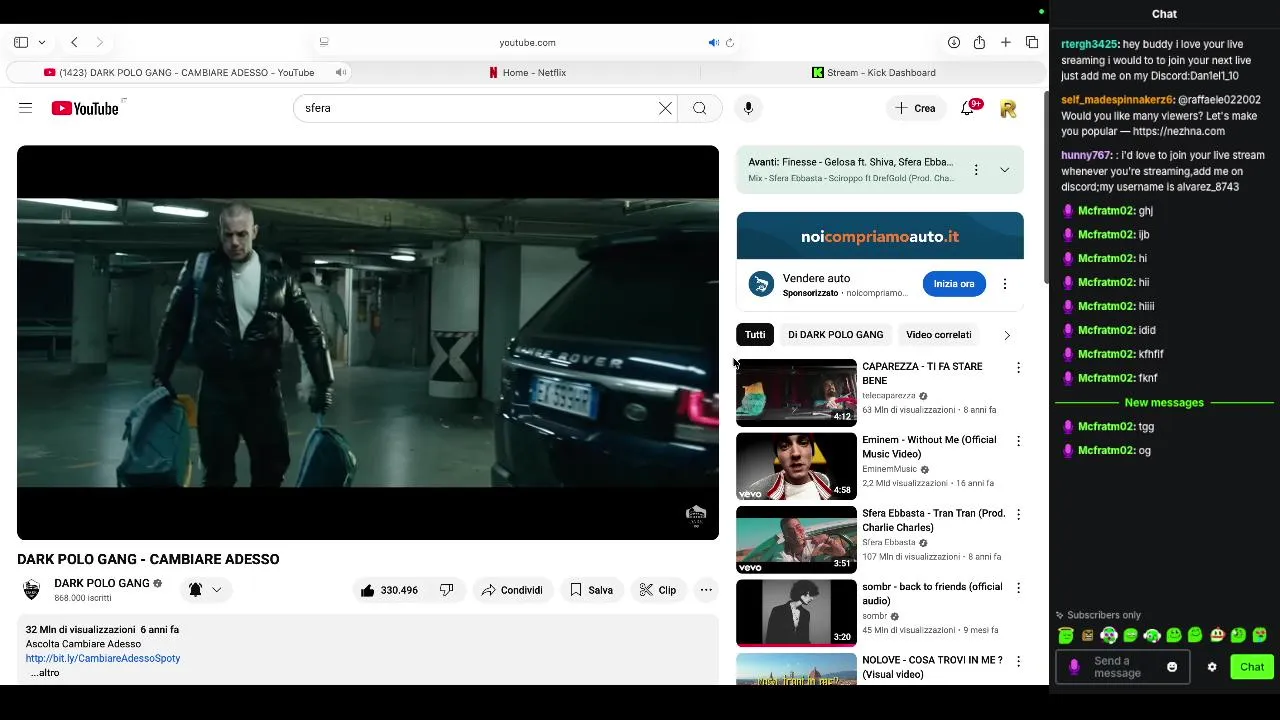Screen dimensions: 1280x720
Task: Select 'Di DARK POLO GANG' filter chip
Action: [835, 335]
